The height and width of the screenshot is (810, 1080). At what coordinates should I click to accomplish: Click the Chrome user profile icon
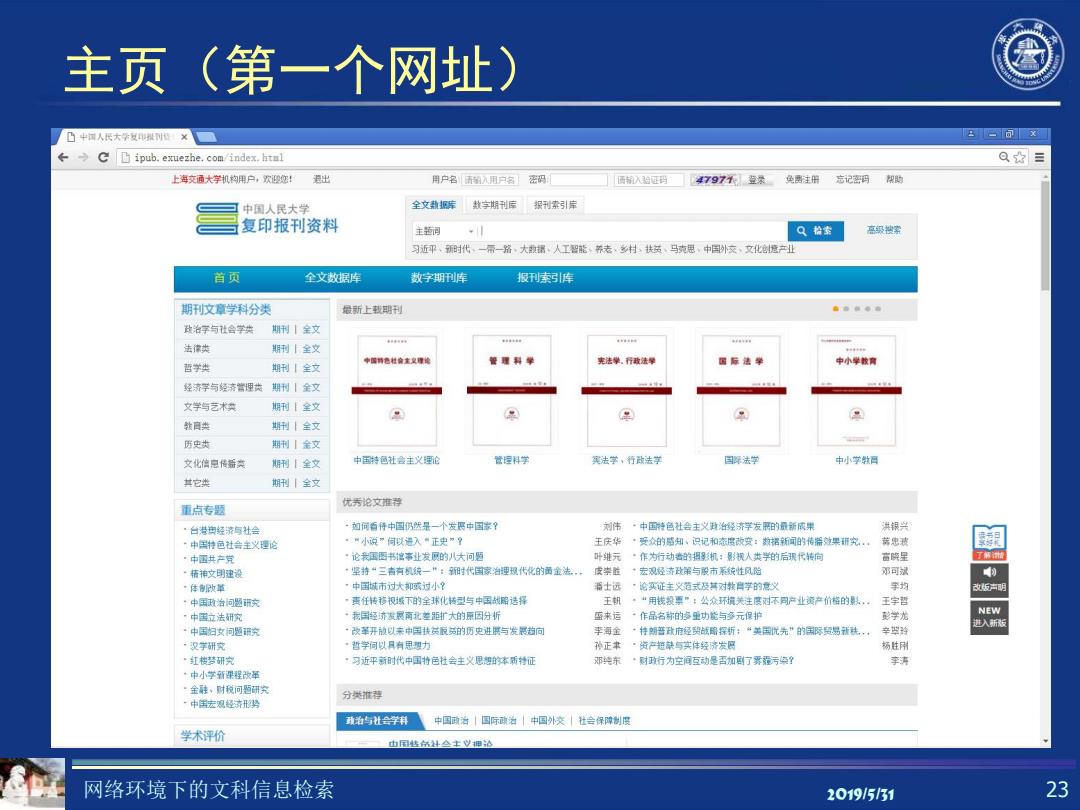971,134
